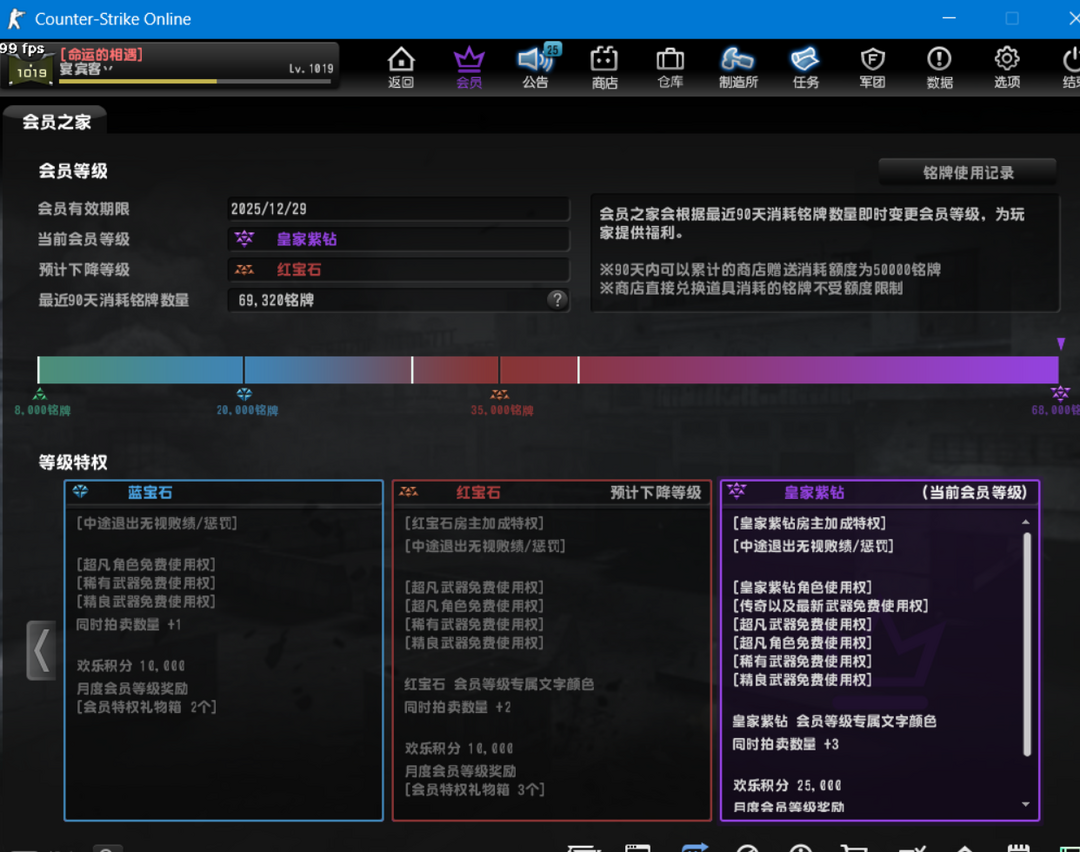Open the 铭牌使用记录 button
The image size is (1080, 852).
pyautogui.click(x=967, y=173)
